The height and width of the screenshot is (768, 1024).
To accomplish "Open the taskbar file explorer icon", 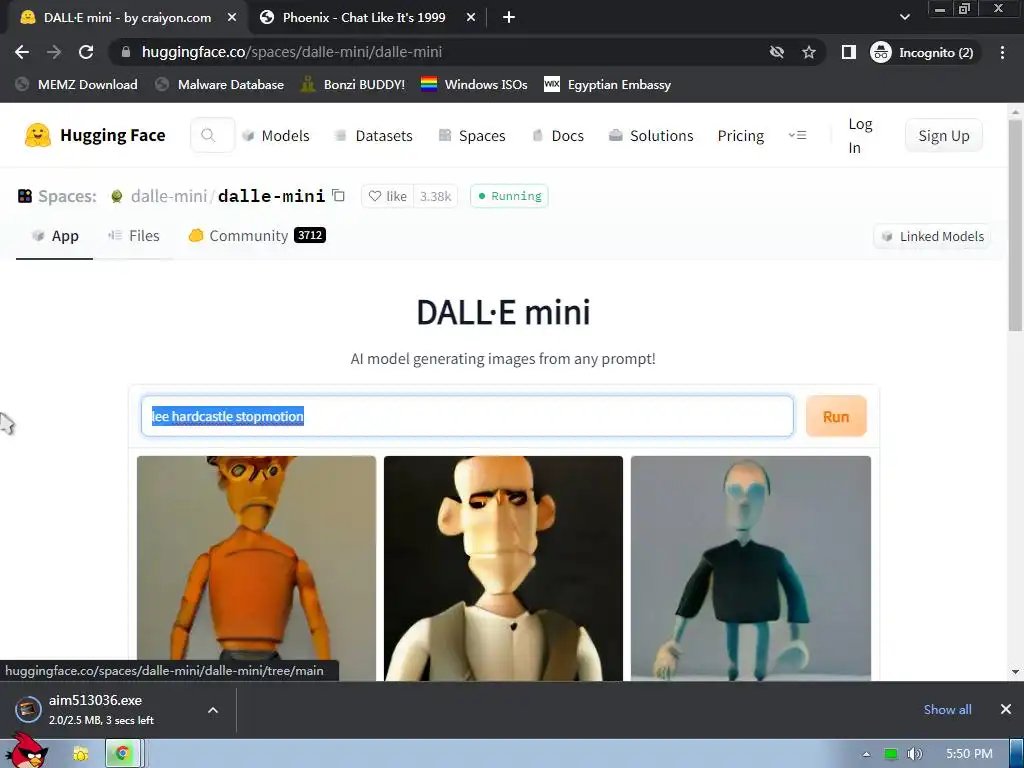I will coord(80,754).
